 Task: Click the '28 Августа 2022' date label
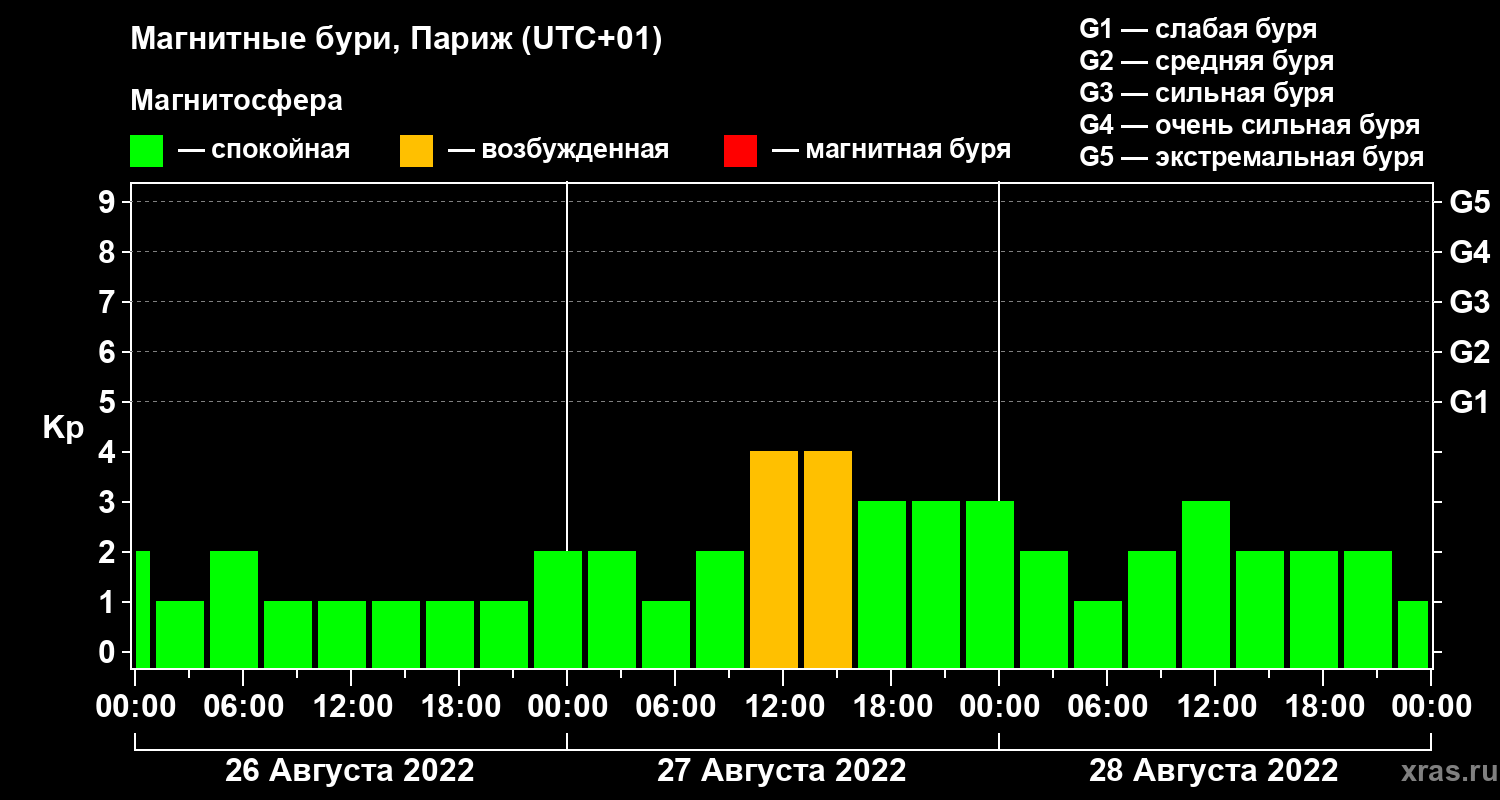(1214, 771)
